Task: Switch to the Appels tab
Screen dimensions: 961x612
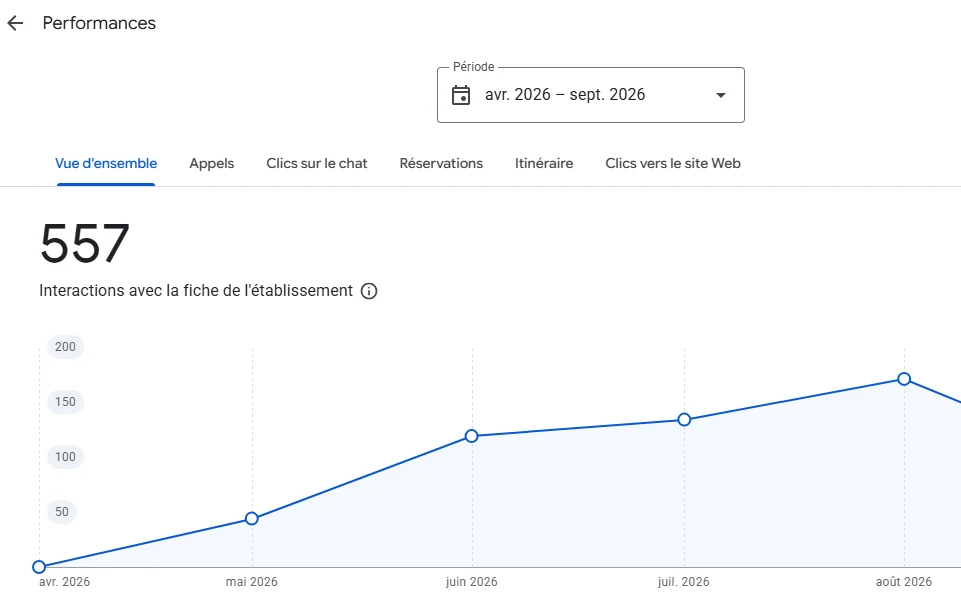Action: tap(211, 164)
